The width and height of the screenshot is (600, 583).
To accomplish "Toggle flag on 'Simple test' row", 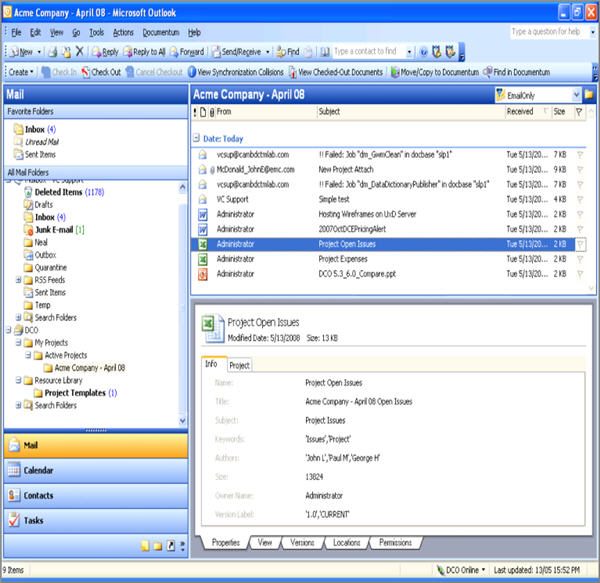I will 580,199.
